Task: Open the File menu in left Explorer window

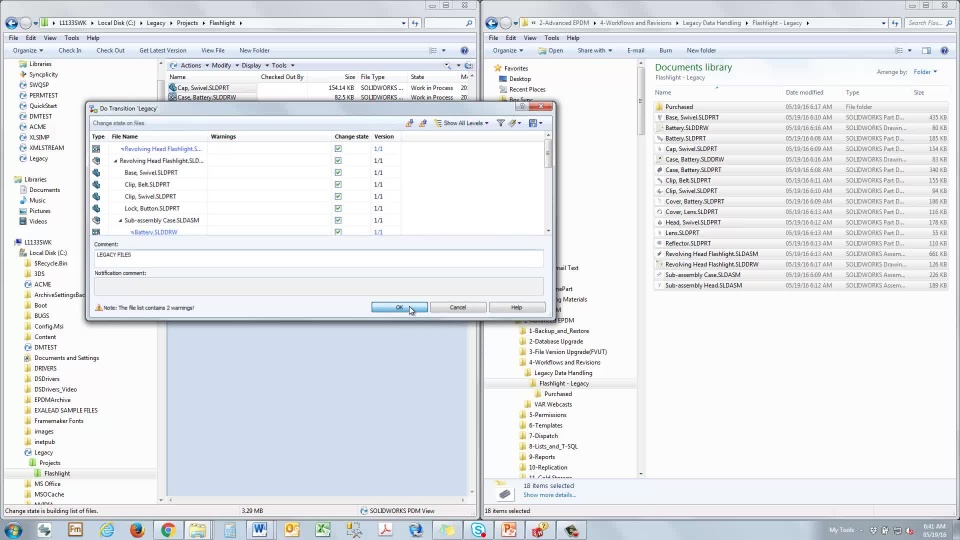Action: point(13,38)
